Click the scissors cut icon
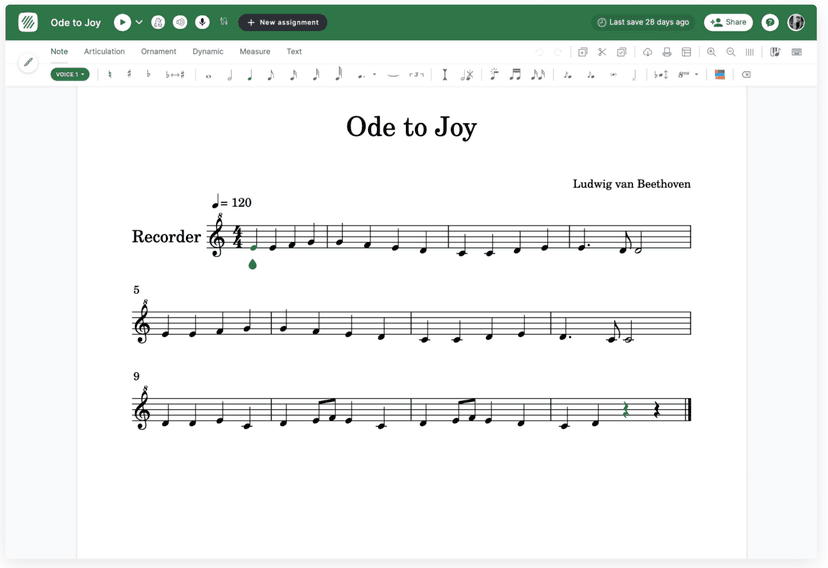This screenshot has height=568, width=828. 602,52
